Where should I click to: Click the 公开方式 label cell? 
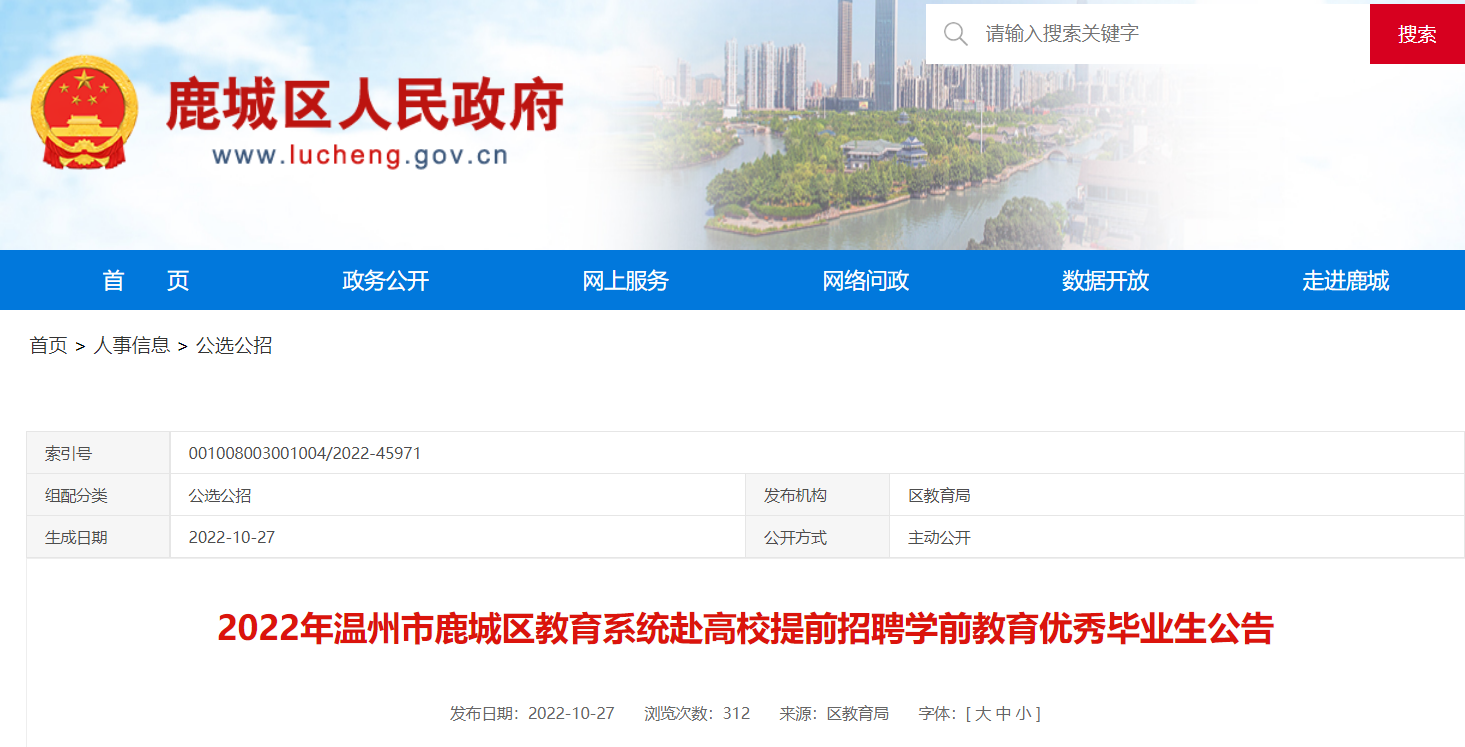tap(817, 538)
